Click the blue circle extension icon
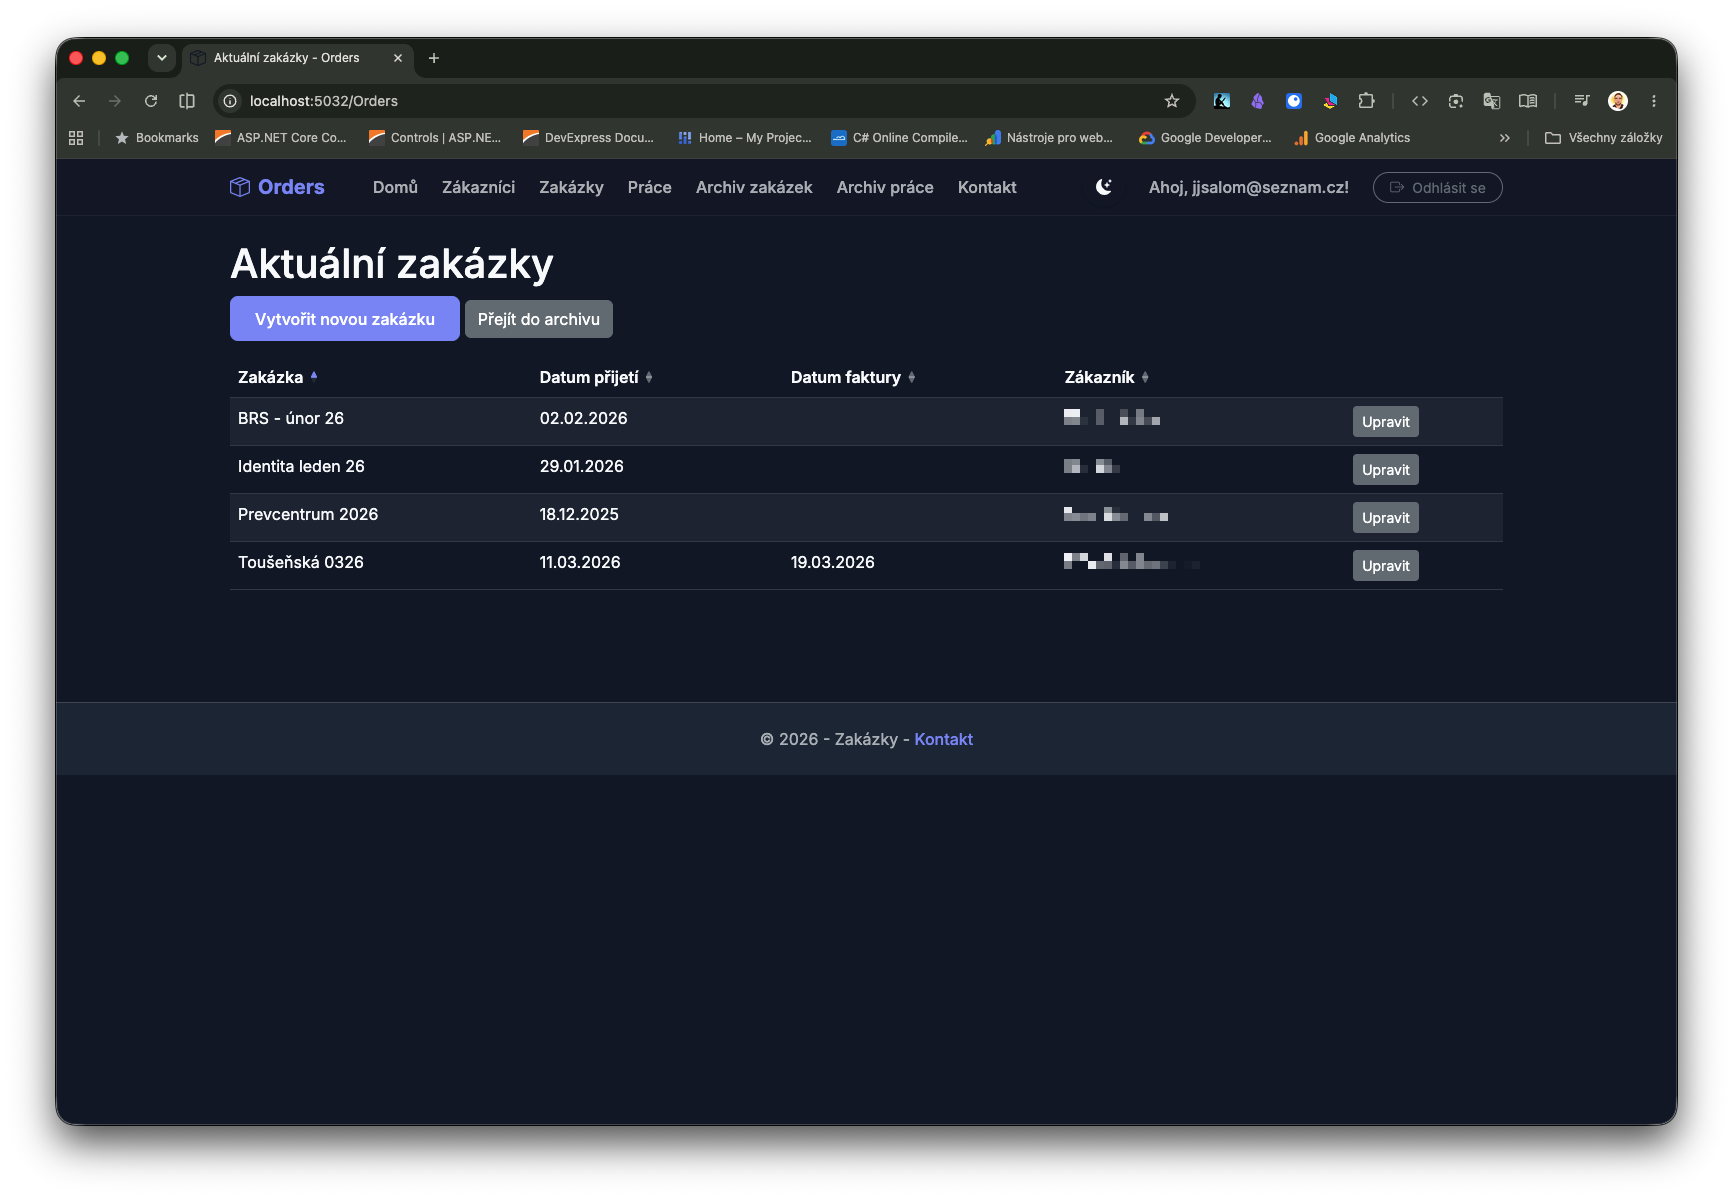 click(1294, 101)
